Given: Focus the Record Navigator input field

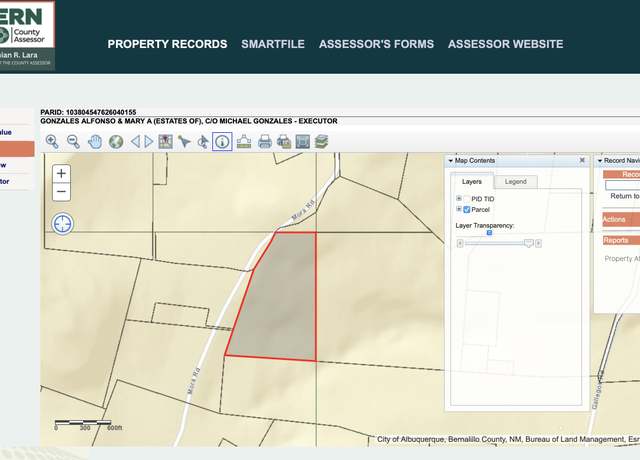Looking at the screenshot, I should pyautogui.click(x=622, y=186).
